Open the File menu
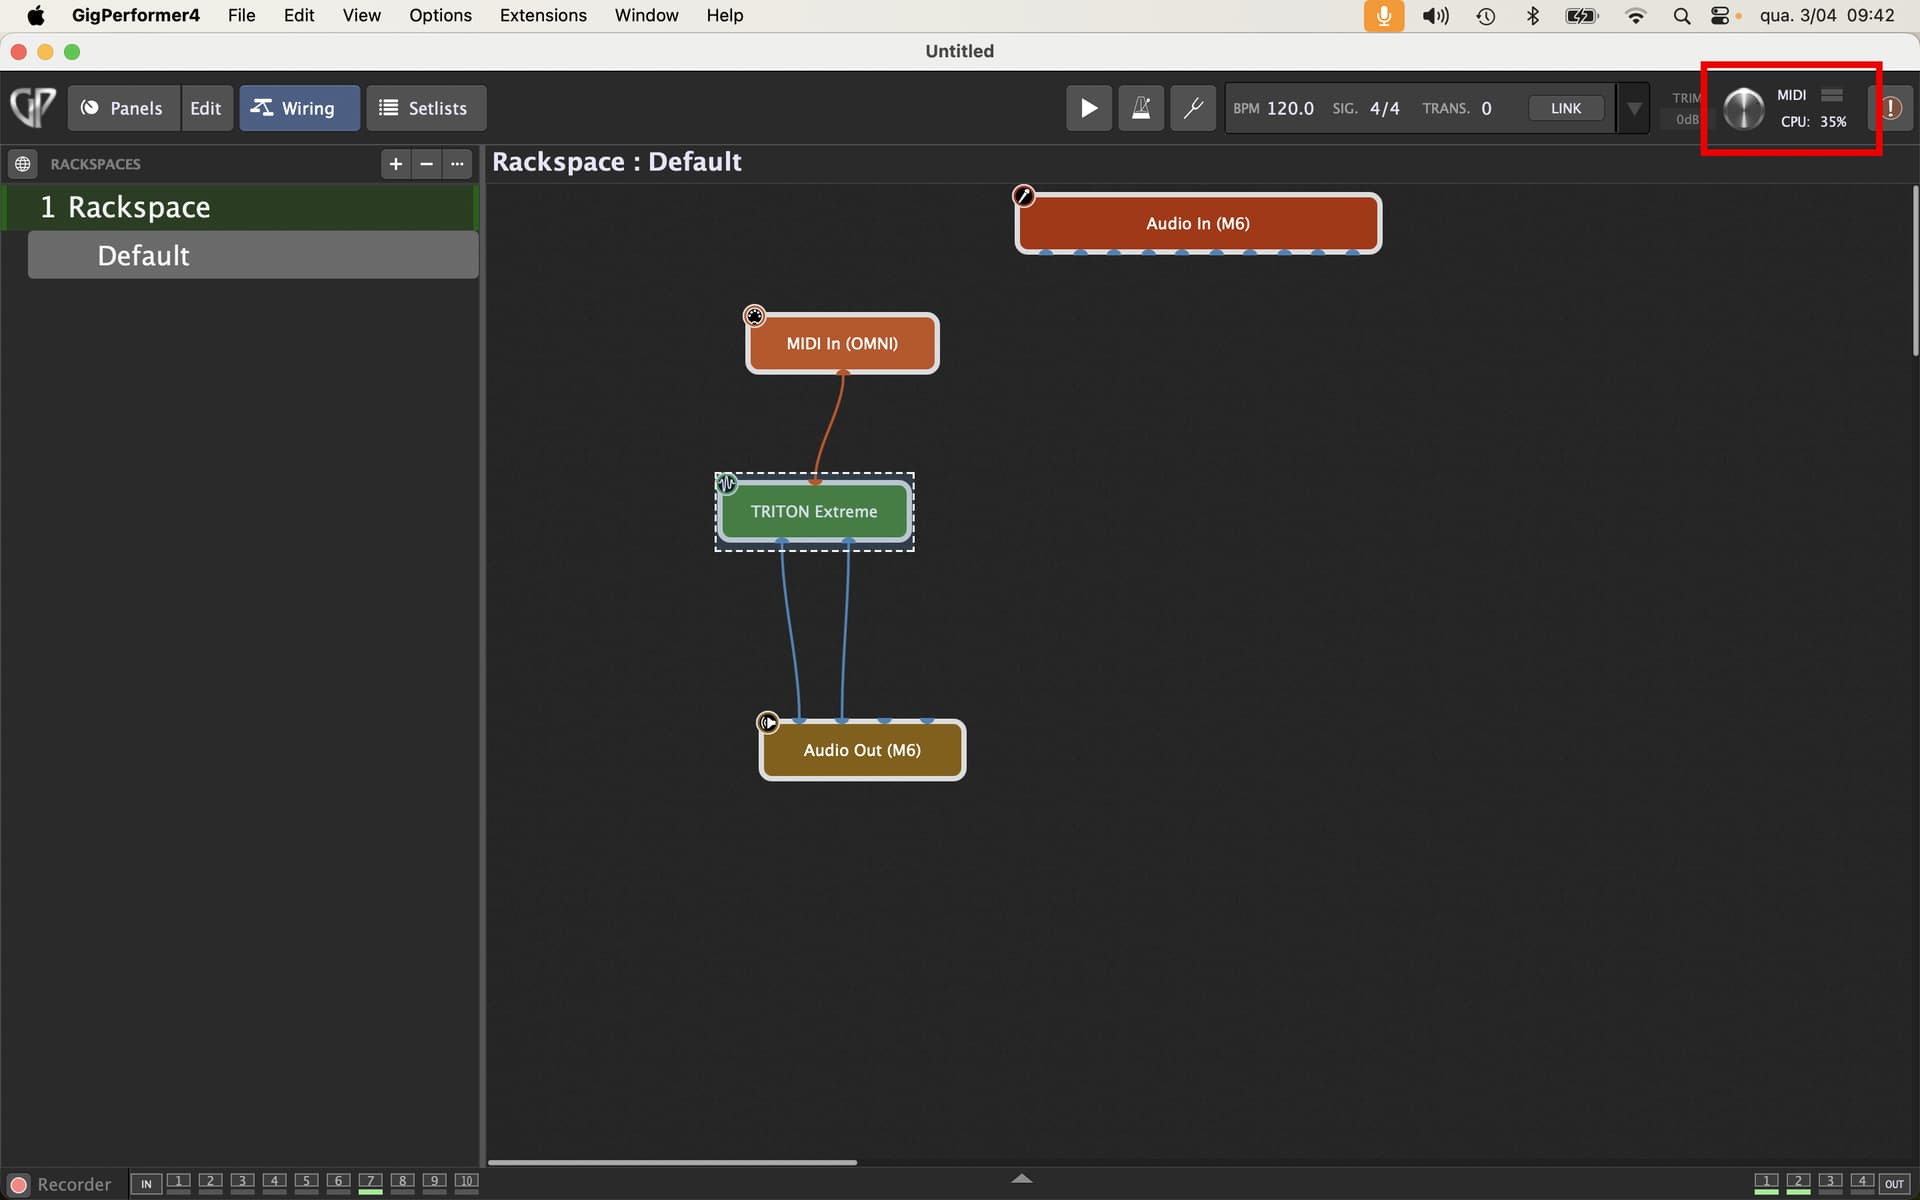This screenshot has height=1200, width=1920. pyautogui.click(x=241, y=15)
